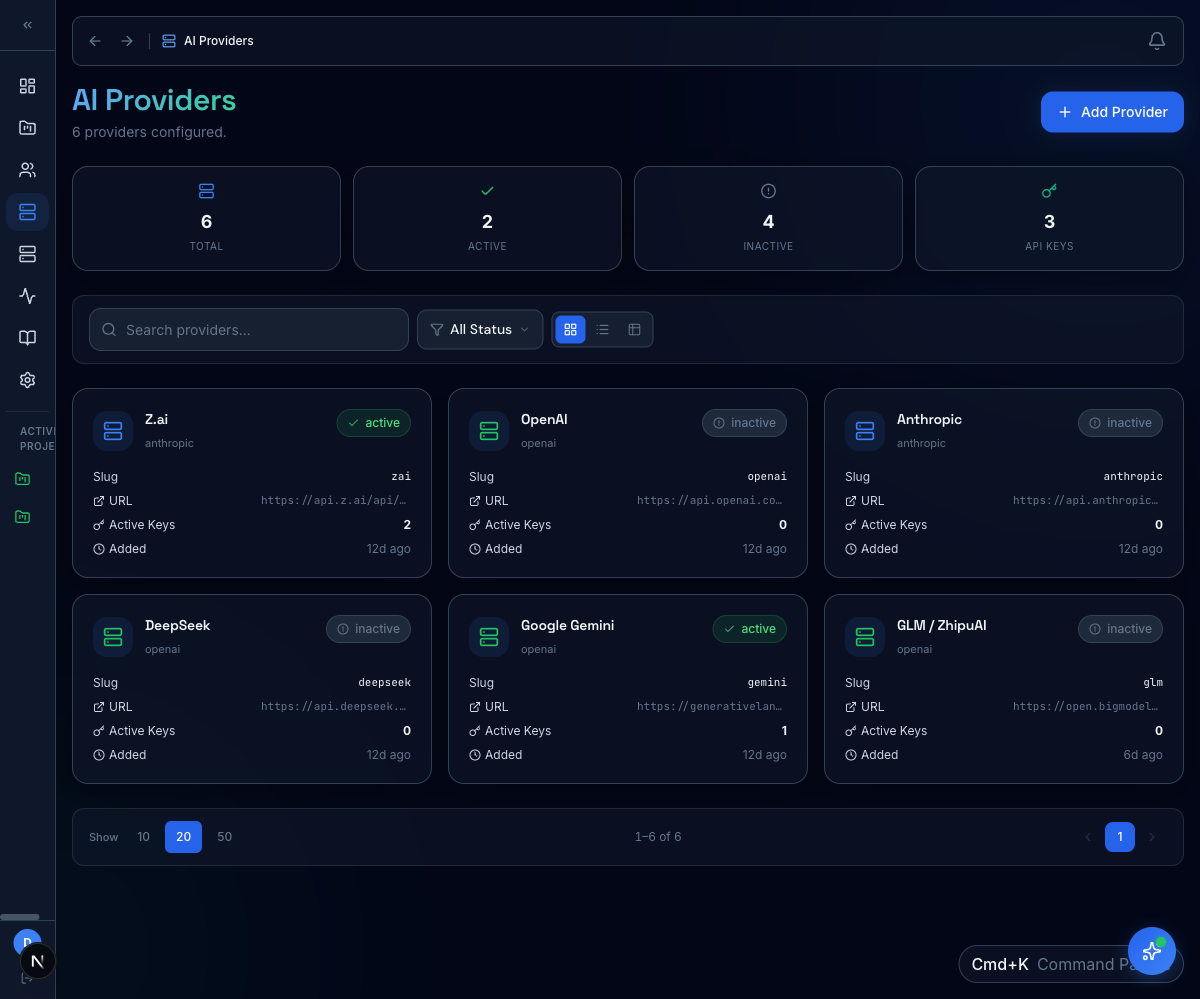Click the Inactive providers stat card
The image size is (1200, 999).
(x=768, y=218)
